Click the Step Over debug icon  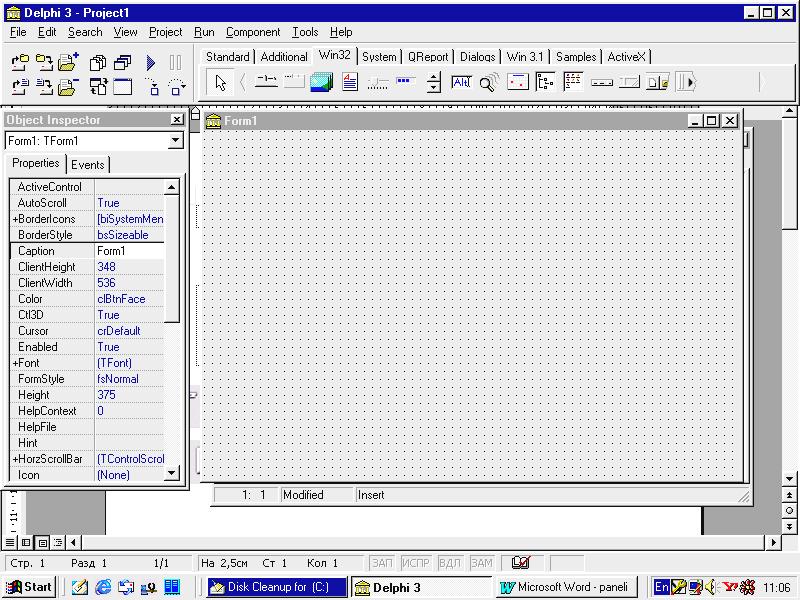tap(177, 87)
